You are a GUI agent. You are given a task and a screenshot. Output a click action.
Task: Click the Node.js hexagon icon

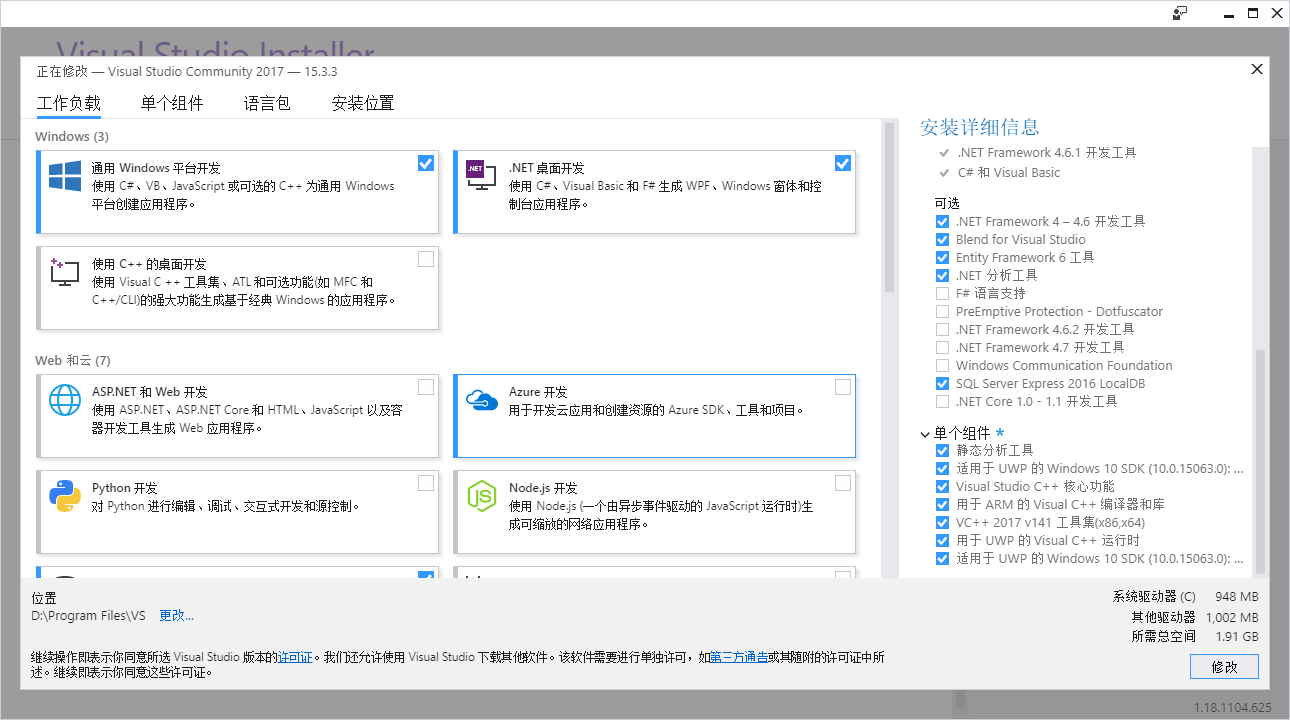(481, 495)
